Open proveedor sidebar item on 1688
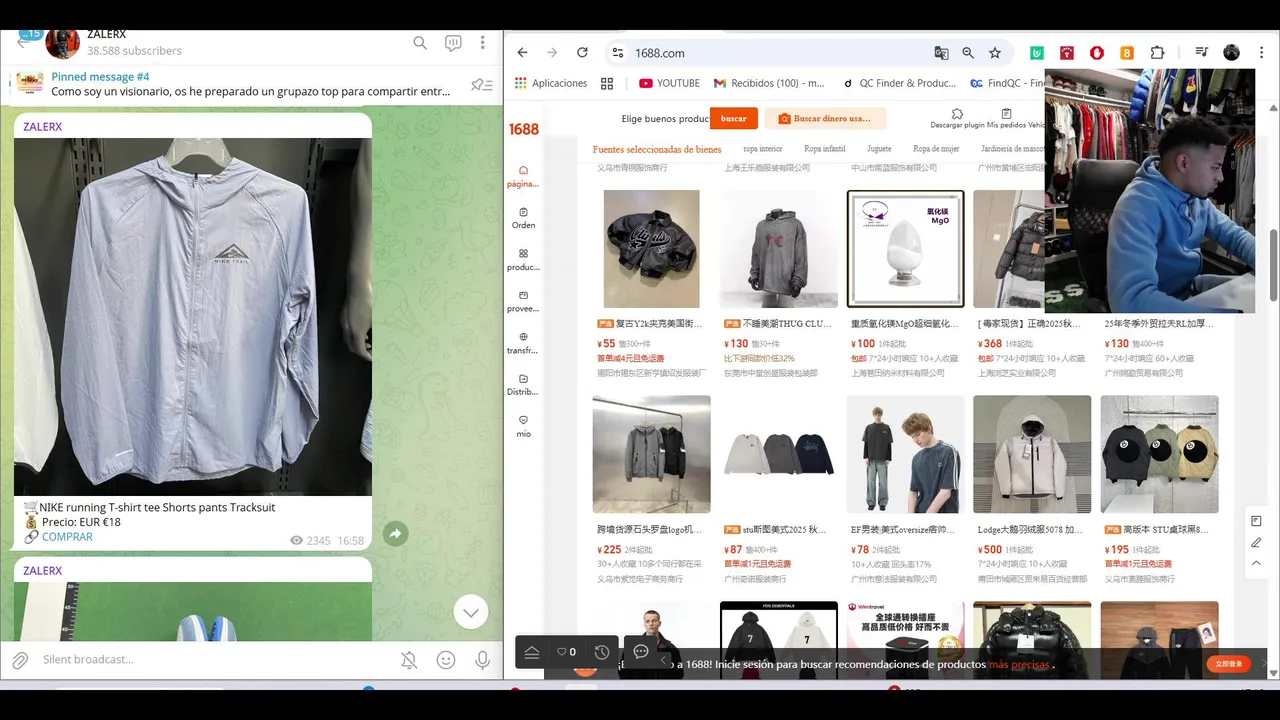Screen dimensions: 1280x720 (x=523, y=302)
